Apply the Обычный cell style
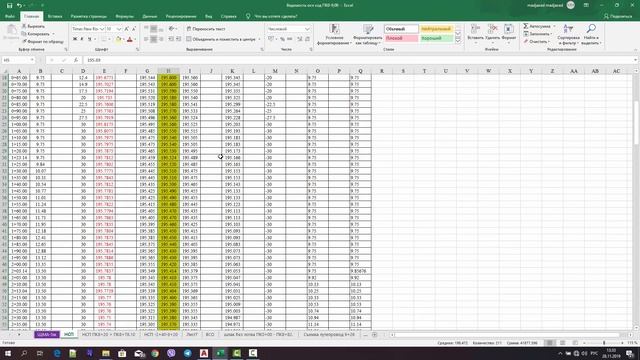The image size is (640, 360). (x=401, y=29)
